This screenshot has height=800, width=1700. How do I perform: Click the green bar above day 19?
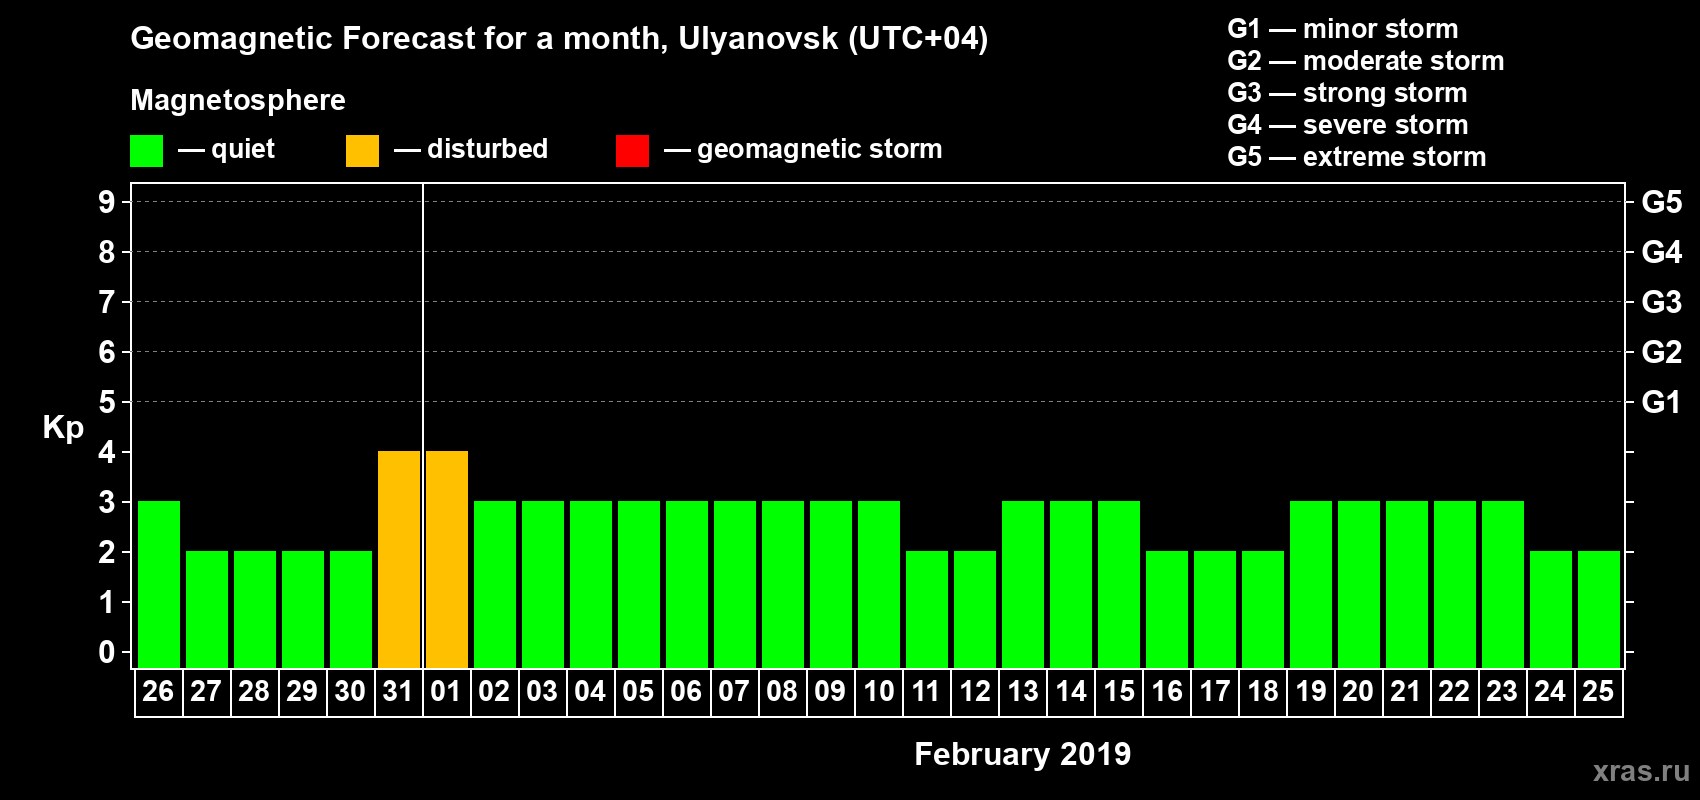point(1311,584)
